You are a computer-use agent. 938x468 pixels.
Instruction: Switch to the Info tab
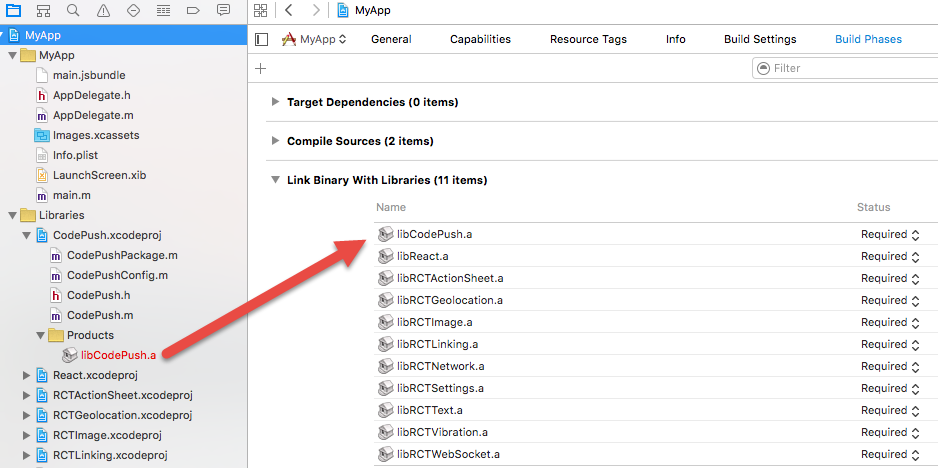click(x=675, y=39)
